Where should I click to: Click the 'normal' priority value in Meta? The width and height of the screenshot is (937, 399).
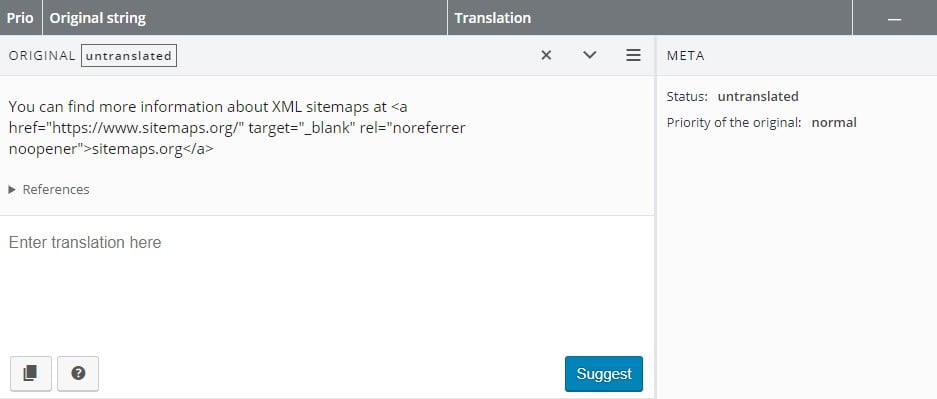click(834, 122)
